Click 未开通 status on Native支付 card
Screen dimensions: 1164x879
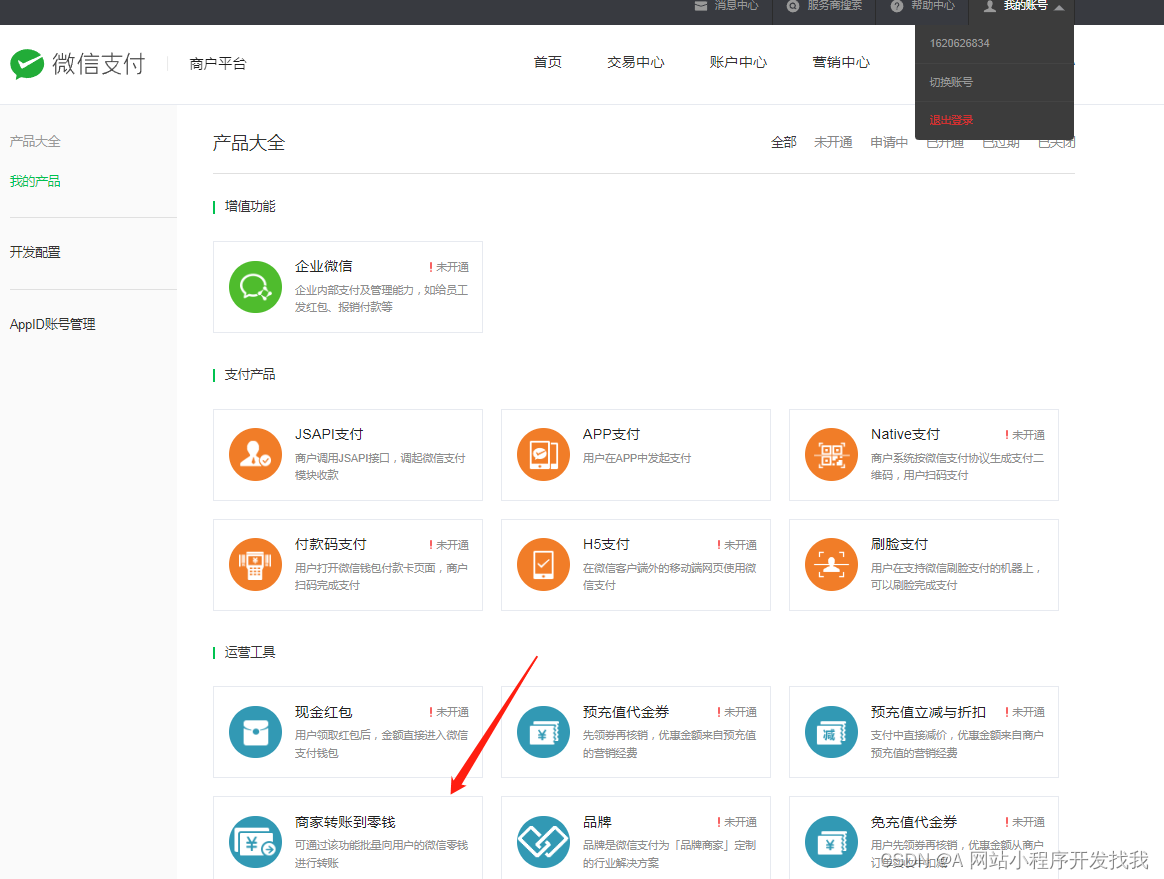[x=1024, y=435]
